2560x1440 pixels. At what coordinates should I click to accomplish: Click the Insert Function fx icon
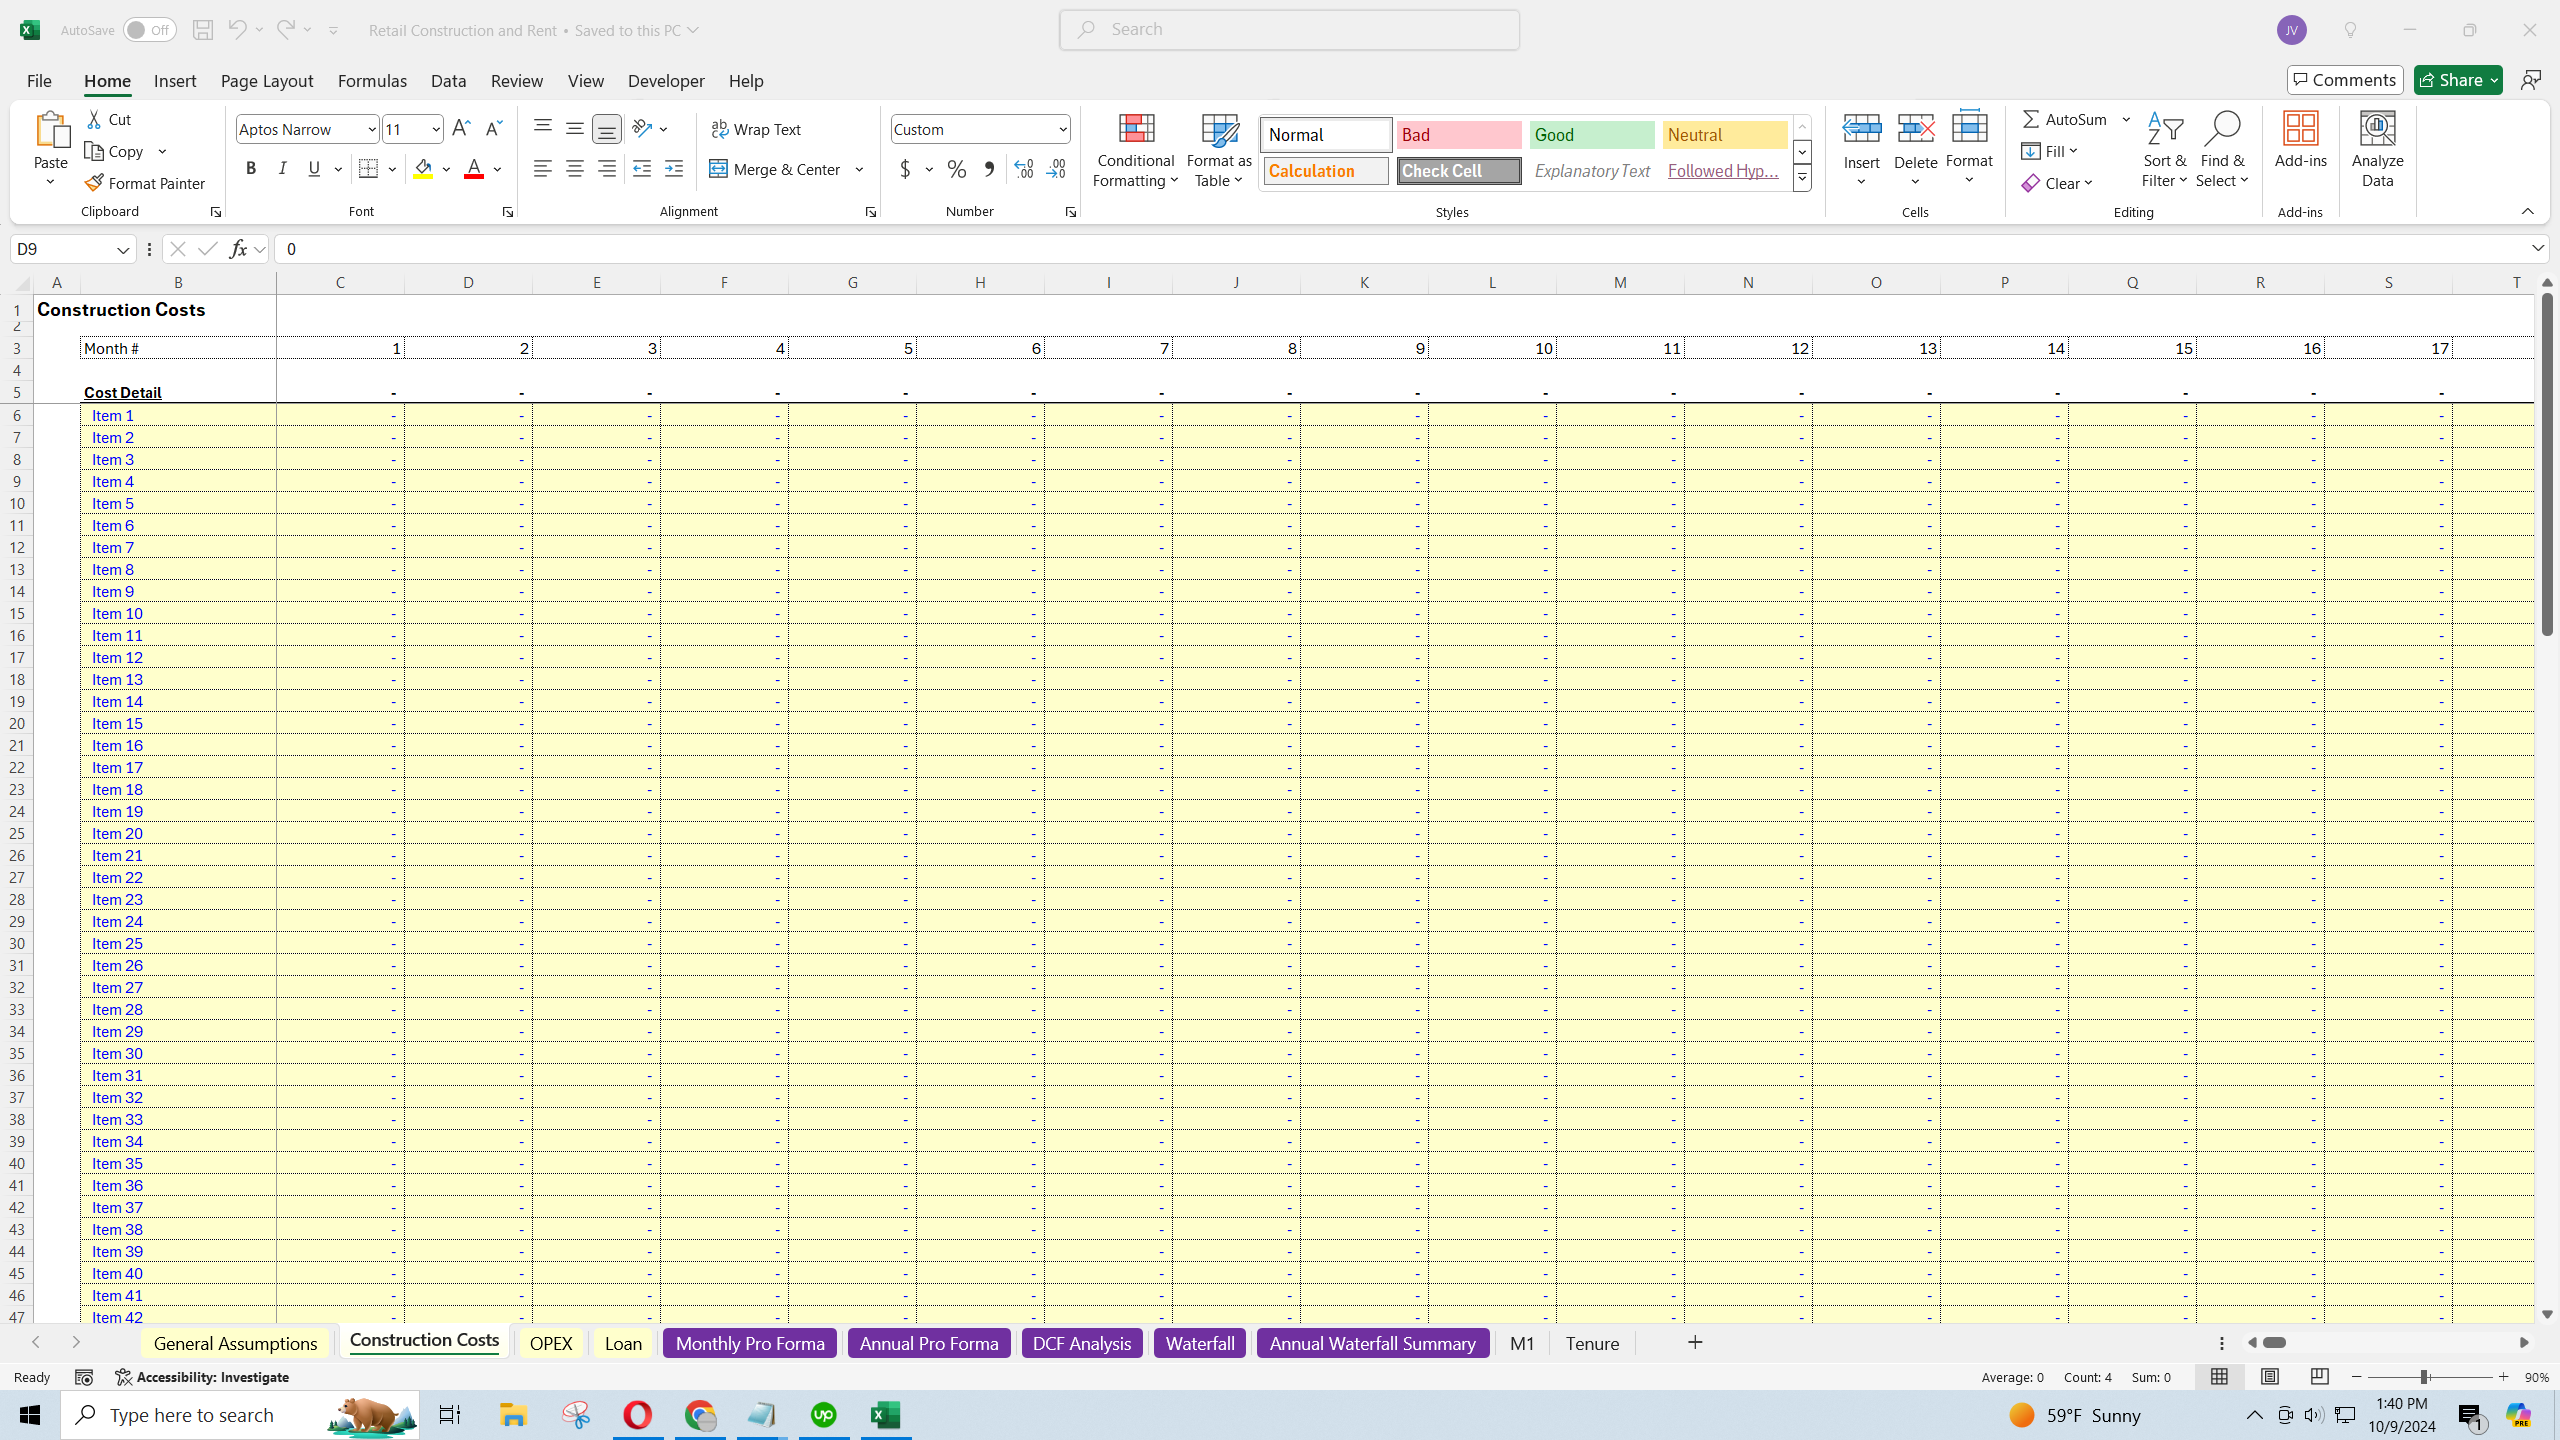click(238, 249)
